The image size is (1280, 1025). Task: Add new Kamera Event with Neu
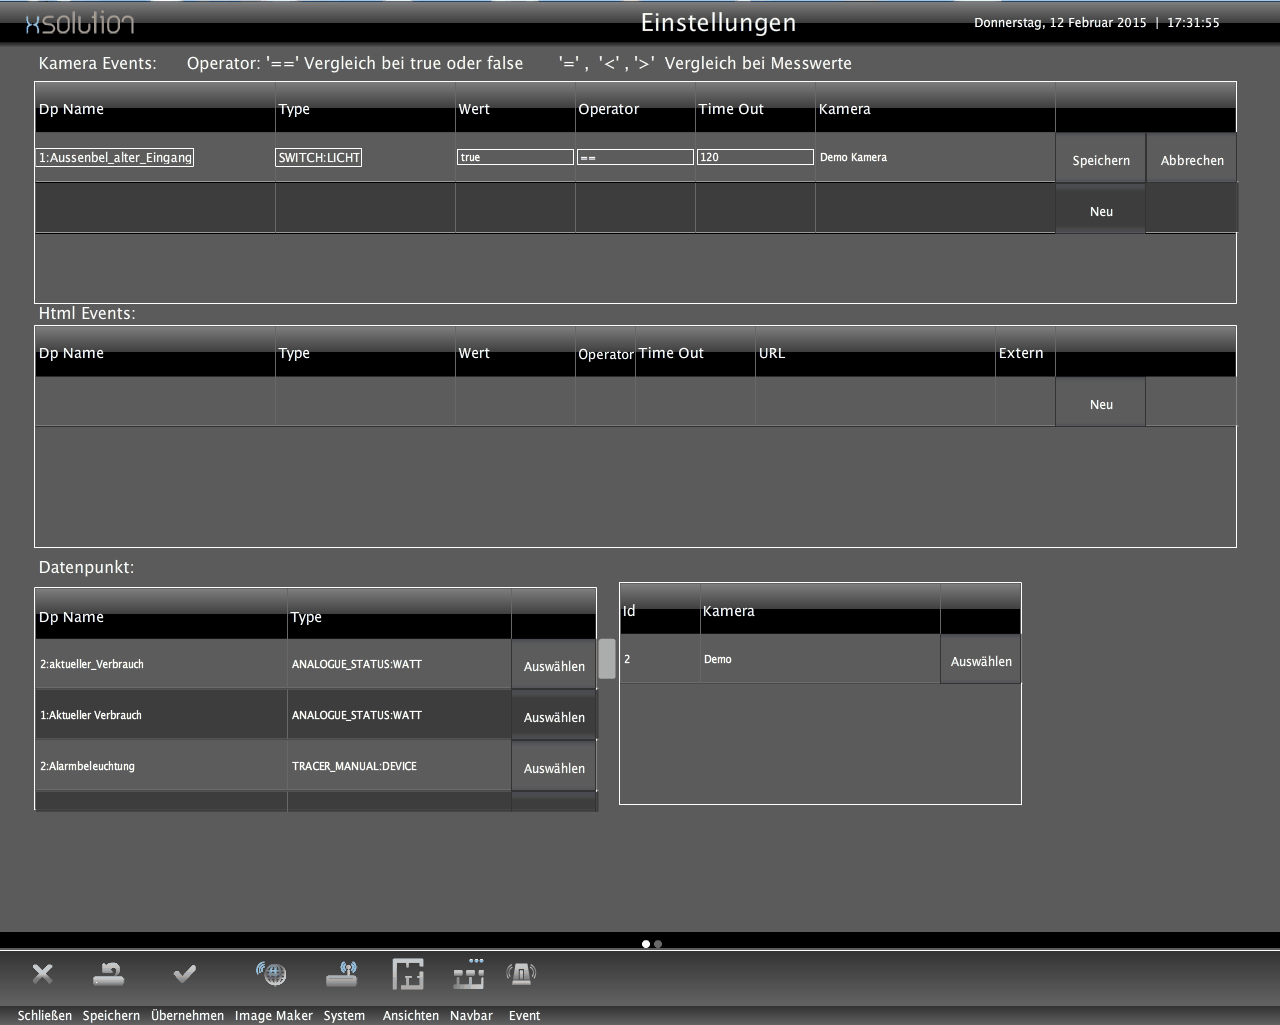[x=1100, y=211]
